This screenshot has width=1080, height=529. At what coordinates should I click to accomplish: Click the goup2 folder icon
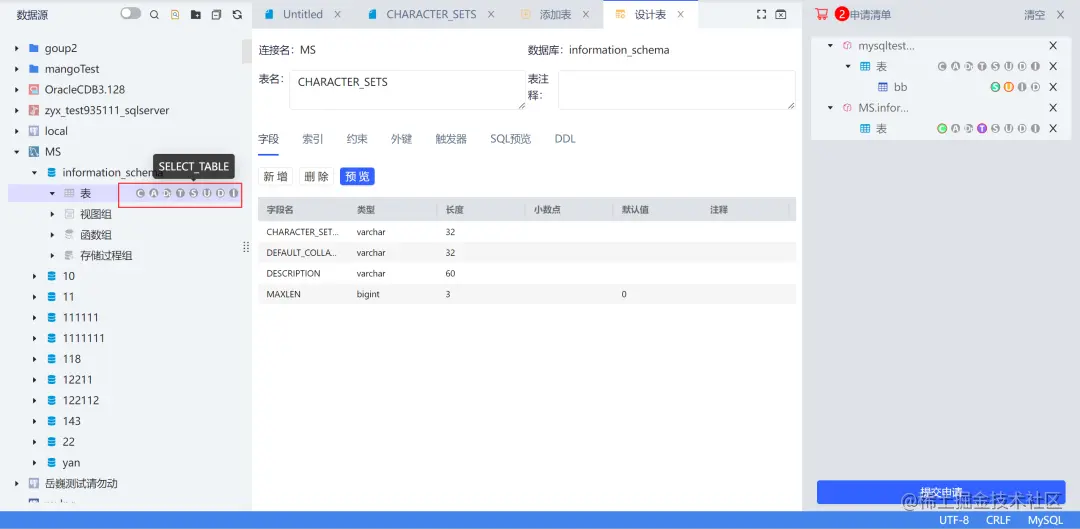click(x=34, y=48)
